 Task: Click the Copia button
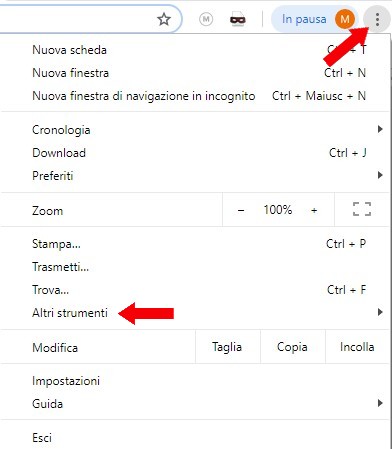tap(292, 347)
